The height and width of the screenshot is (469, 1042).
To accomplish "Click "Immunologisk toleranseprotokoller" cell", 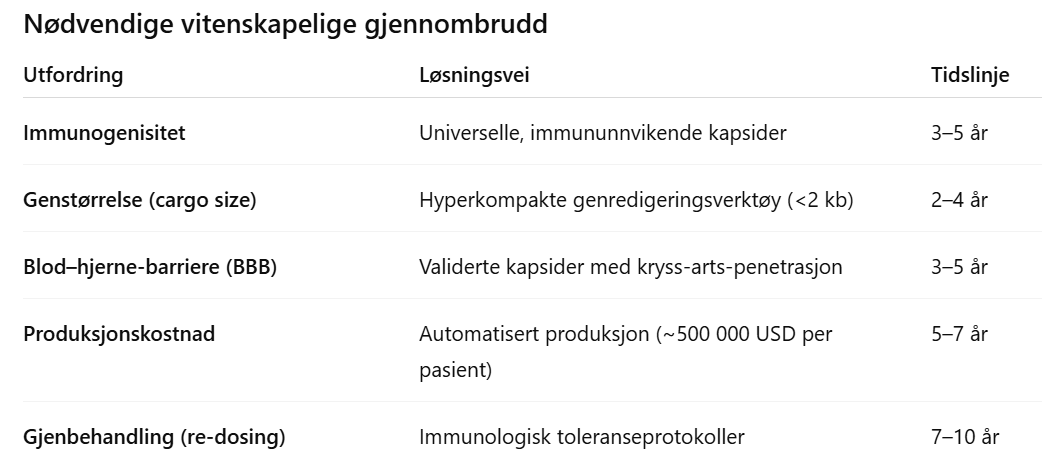I will pos(582,436).
